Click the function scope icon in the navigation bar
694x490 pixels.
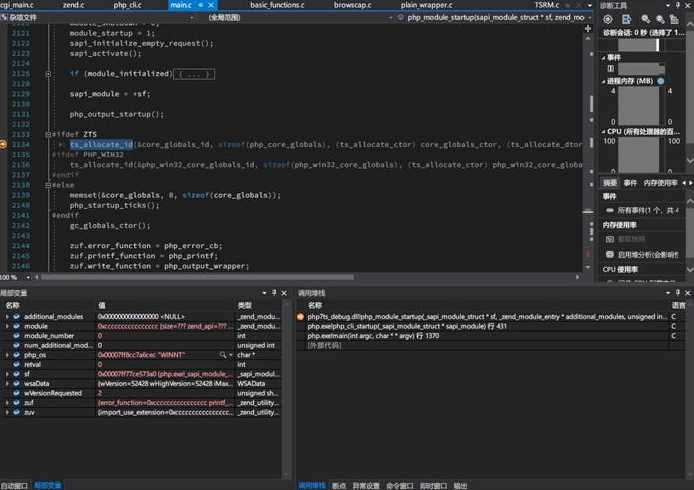pos(400,17)
